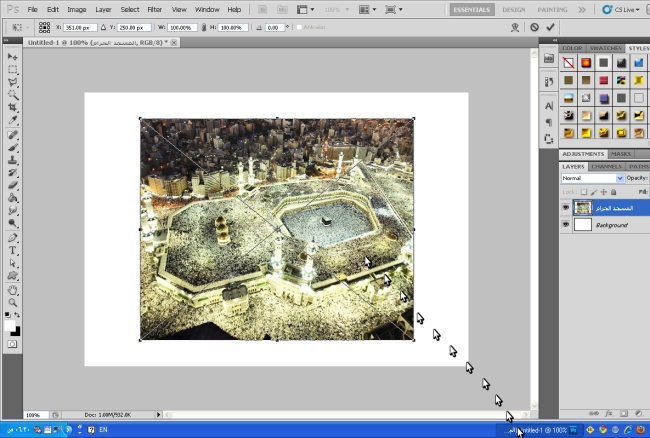Select the Type tool

(x=12, y=250)
